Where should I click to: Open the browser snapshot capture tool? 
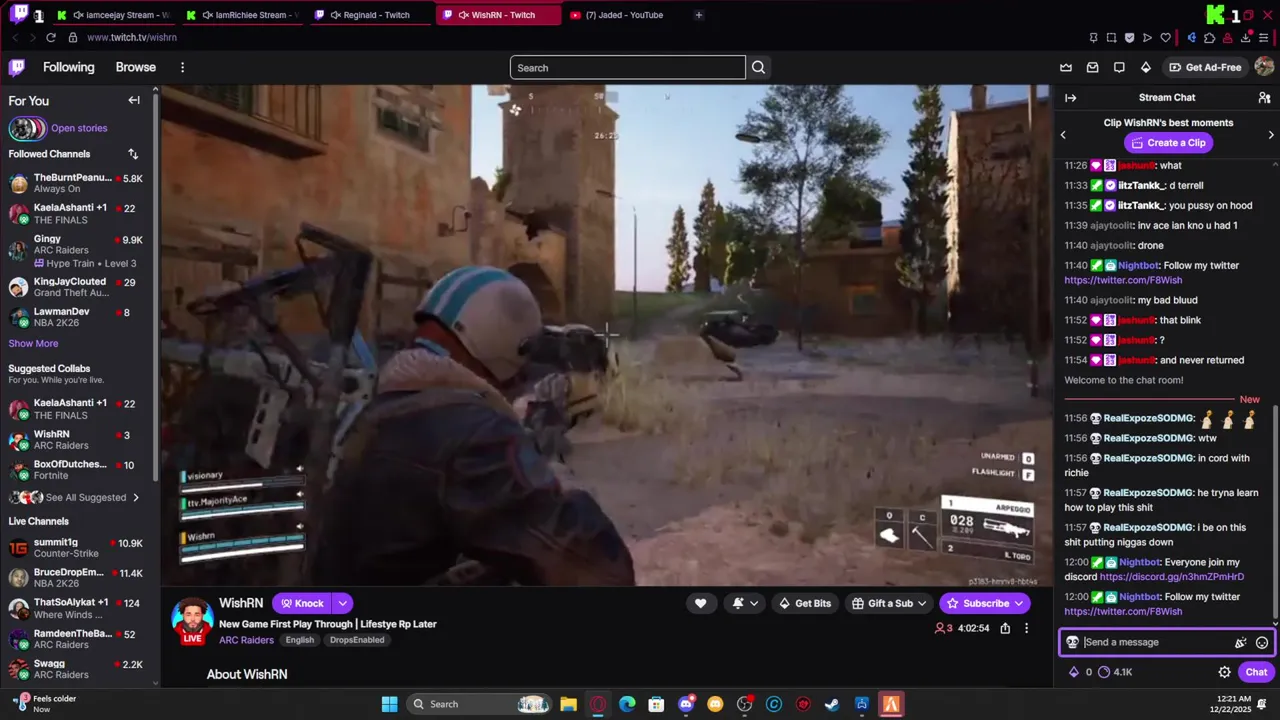click(1111, 37)
